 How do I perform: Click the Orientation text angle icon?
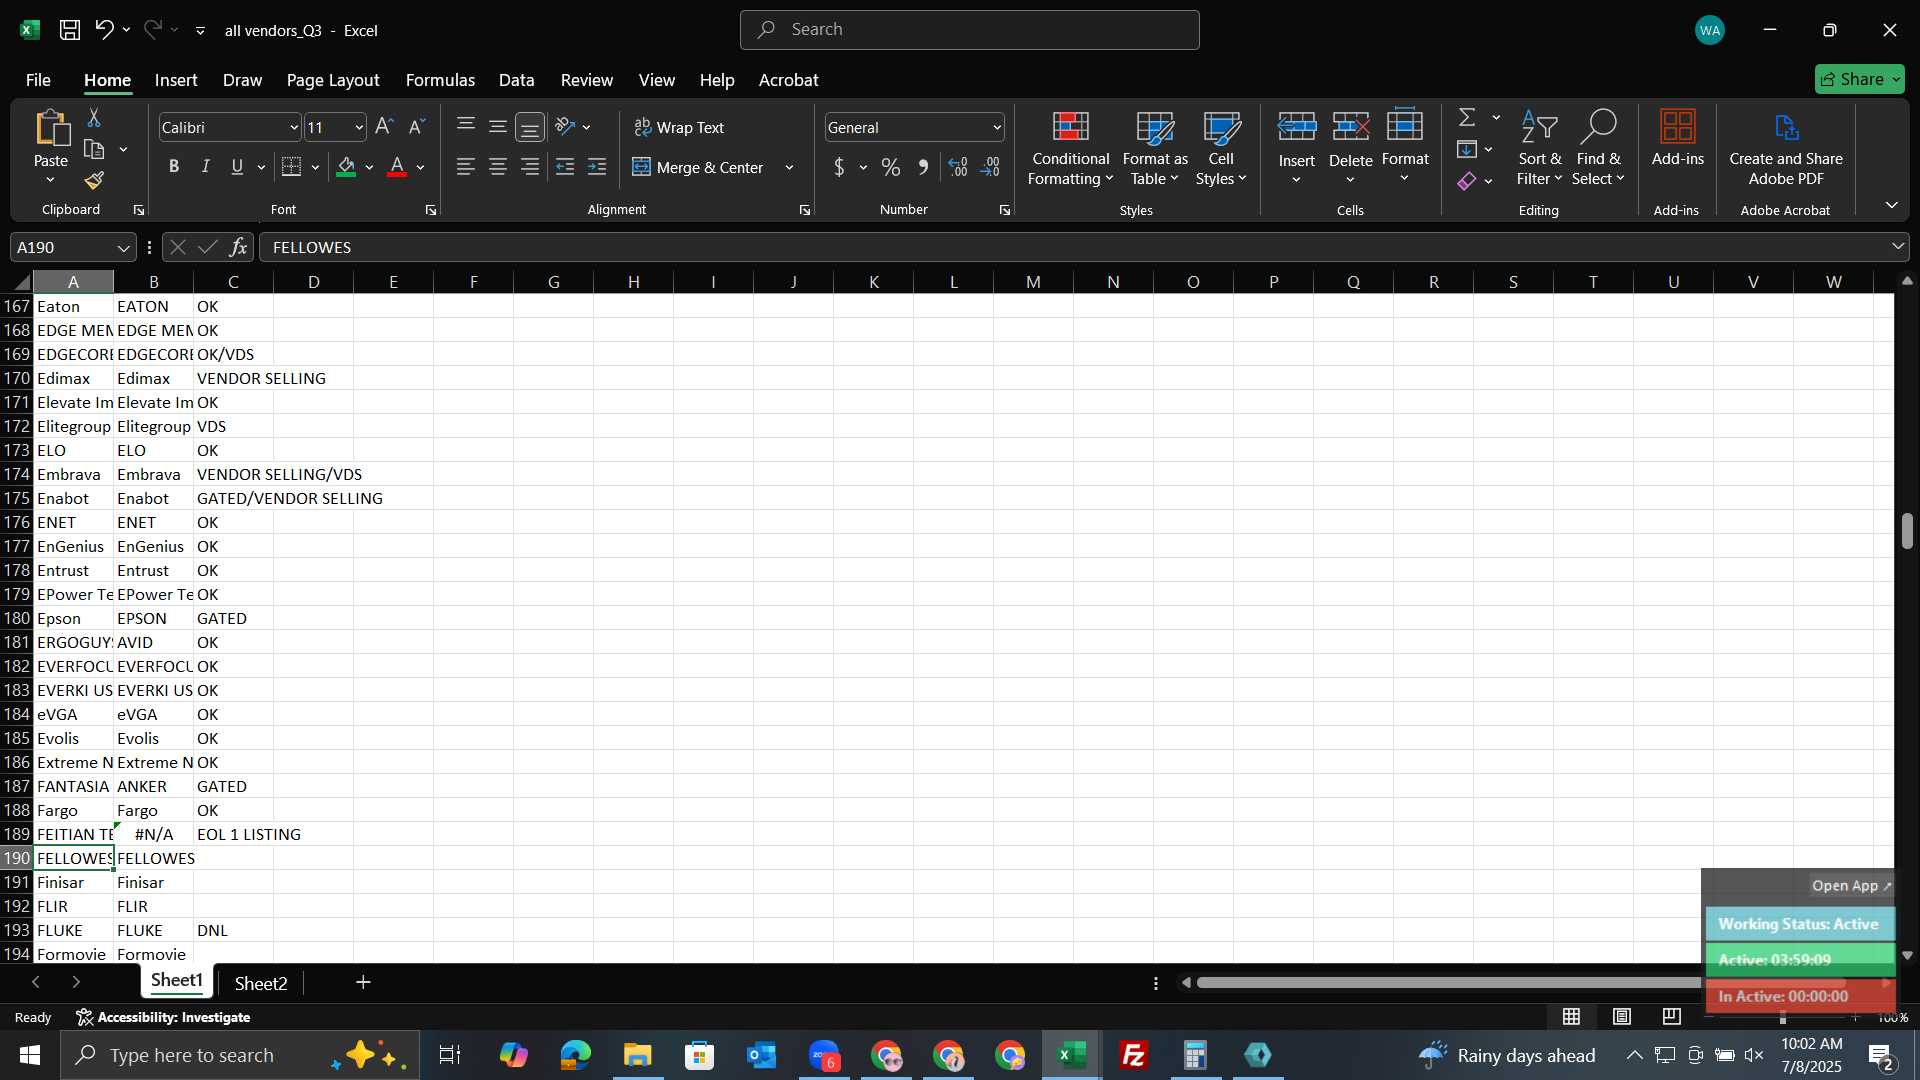[565, 127]
